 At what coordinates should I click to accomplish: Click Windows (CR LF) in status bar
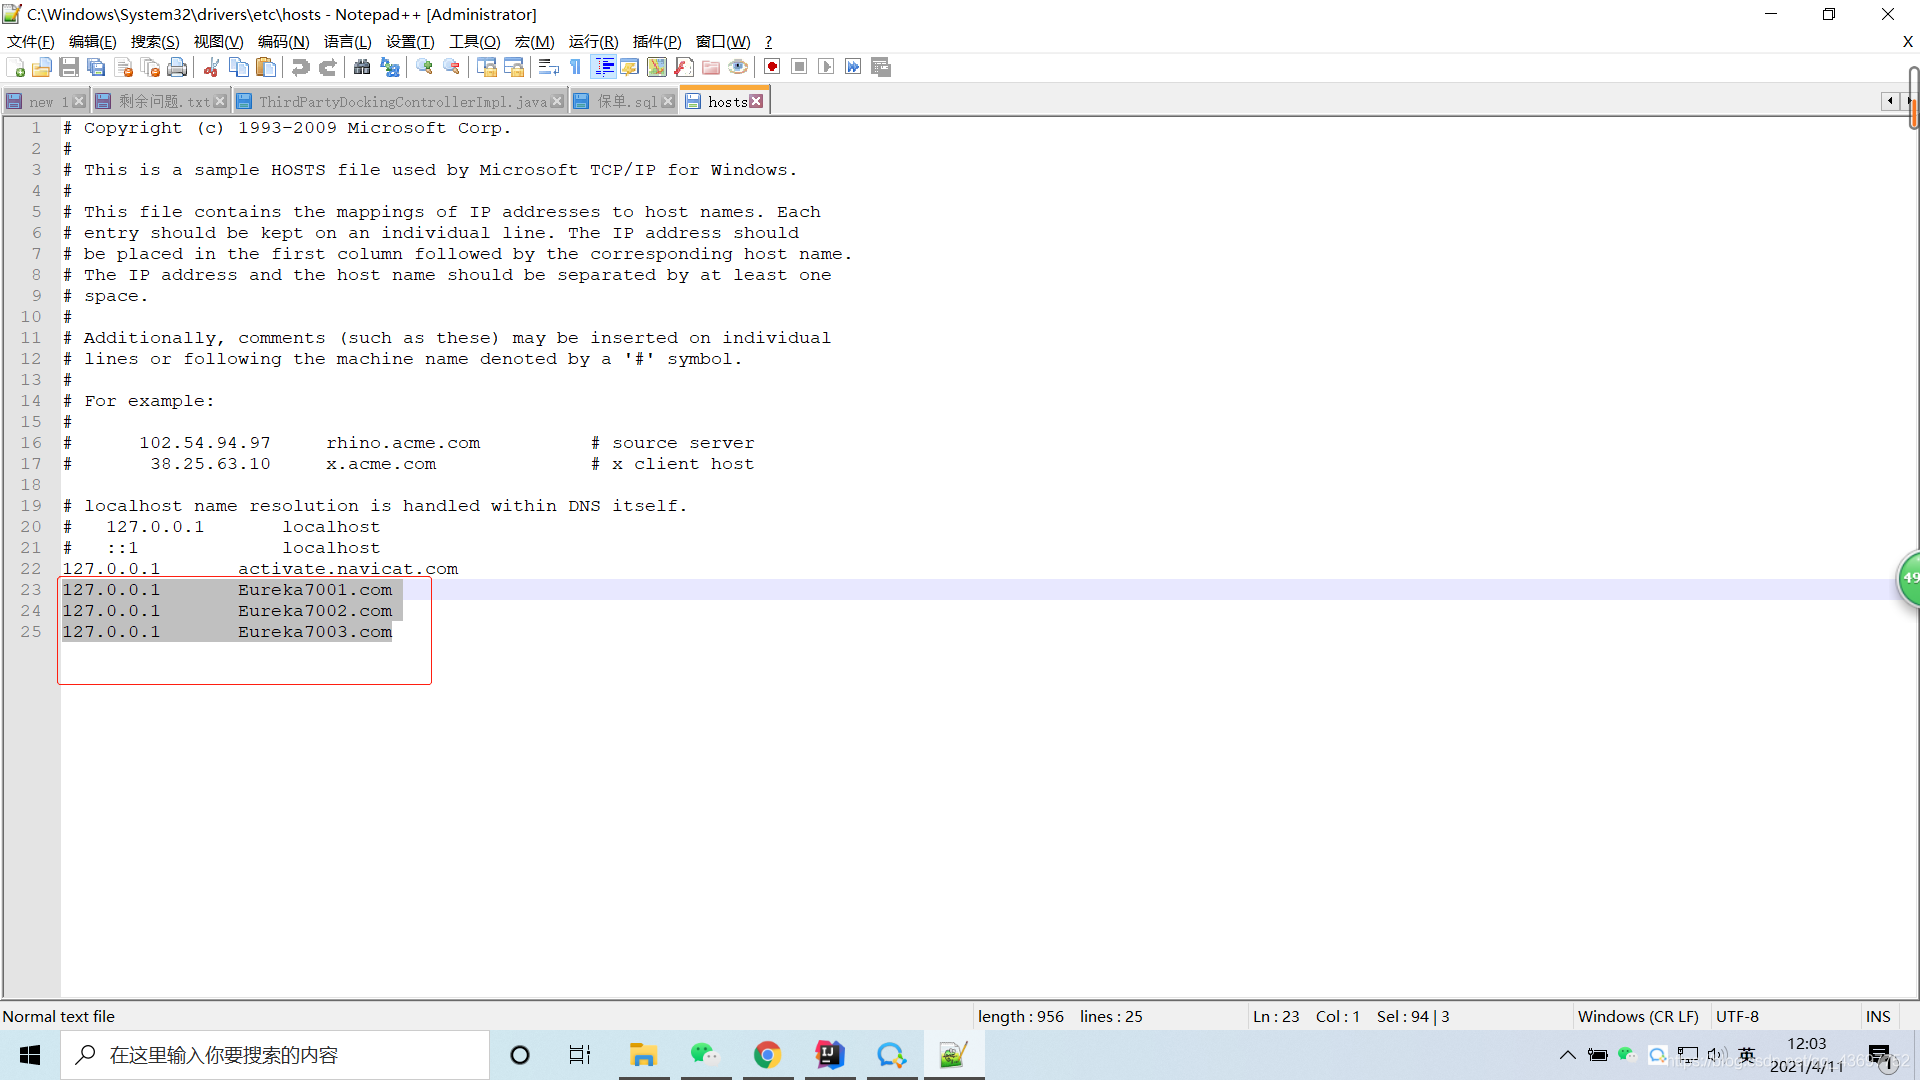[x=1638, y=1016]
